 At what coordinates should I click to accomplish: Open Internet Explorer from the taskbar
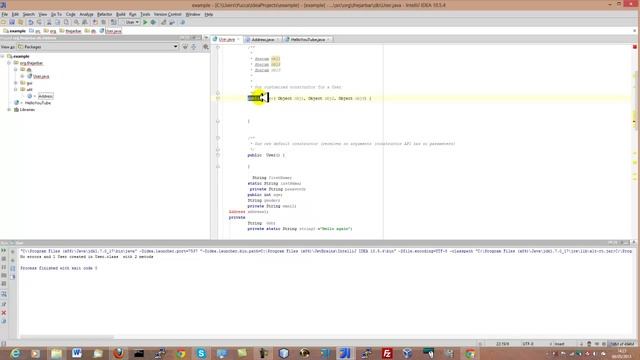[x=15, y=353]
